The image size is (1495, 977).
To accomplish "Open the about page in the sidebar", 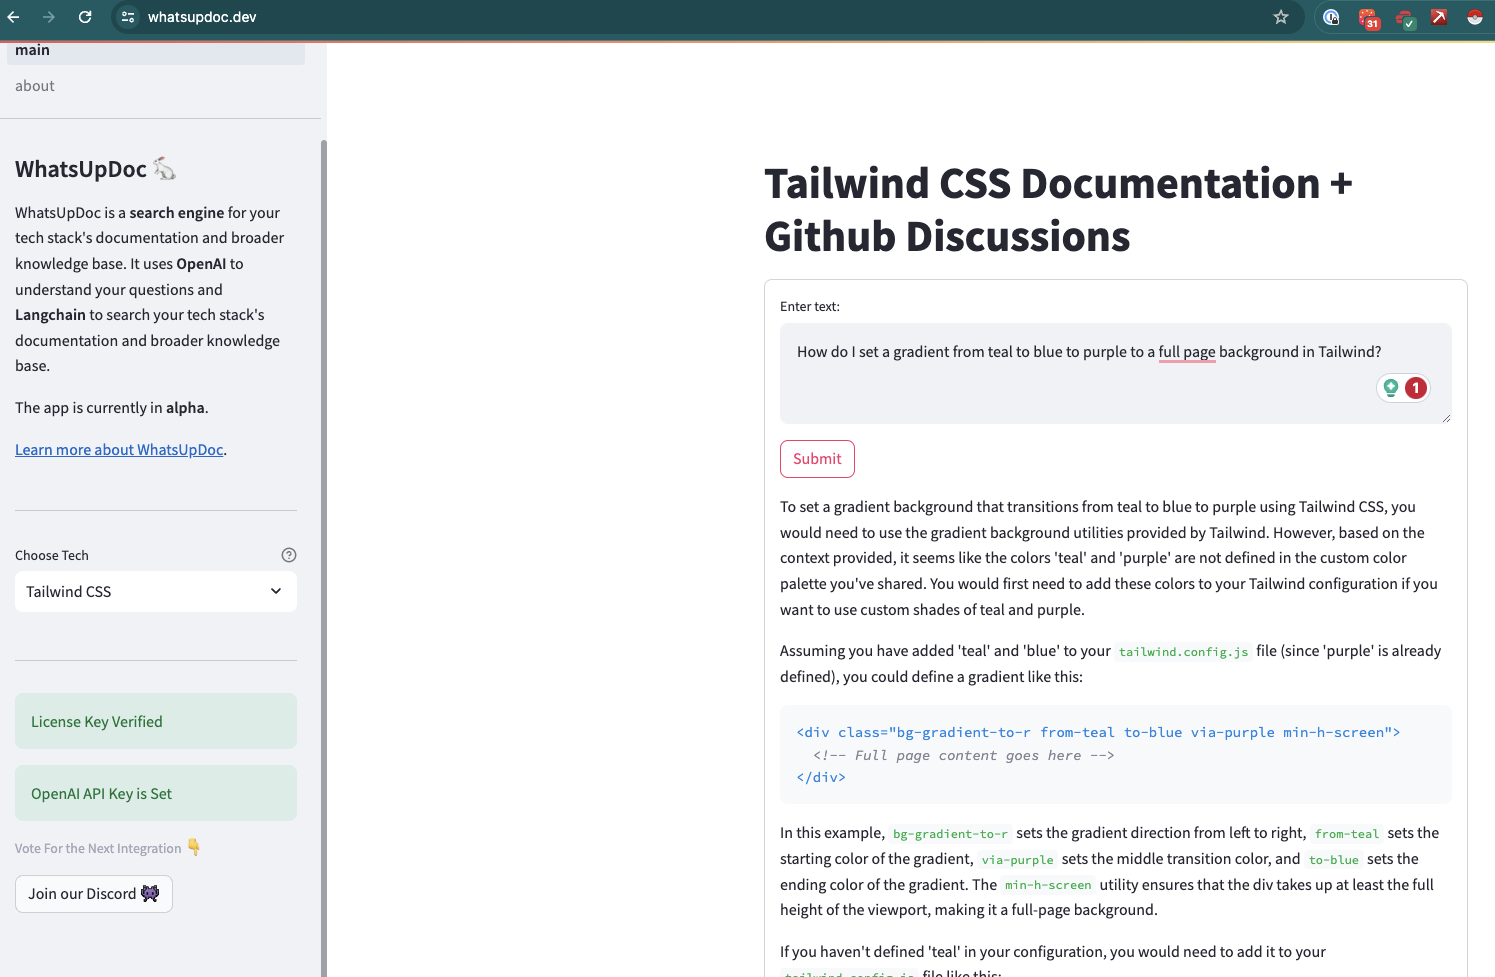I will [35, 86].
